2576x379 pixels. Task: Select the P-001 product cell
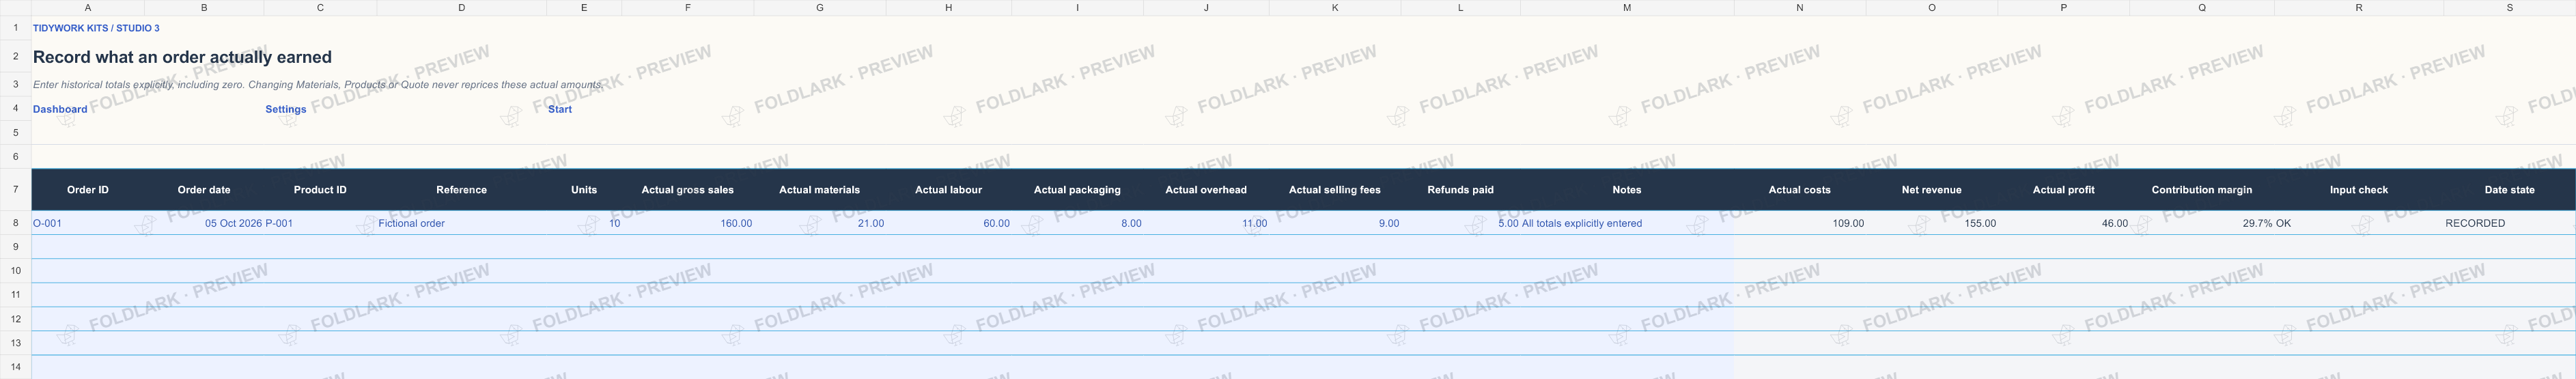320,223
